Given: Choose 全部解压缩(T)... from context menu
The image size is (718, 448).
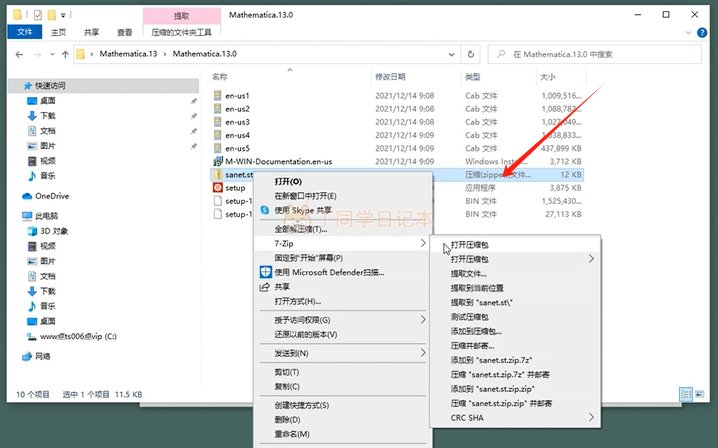Looking at the screenshot, I should (x=300, y=228).
